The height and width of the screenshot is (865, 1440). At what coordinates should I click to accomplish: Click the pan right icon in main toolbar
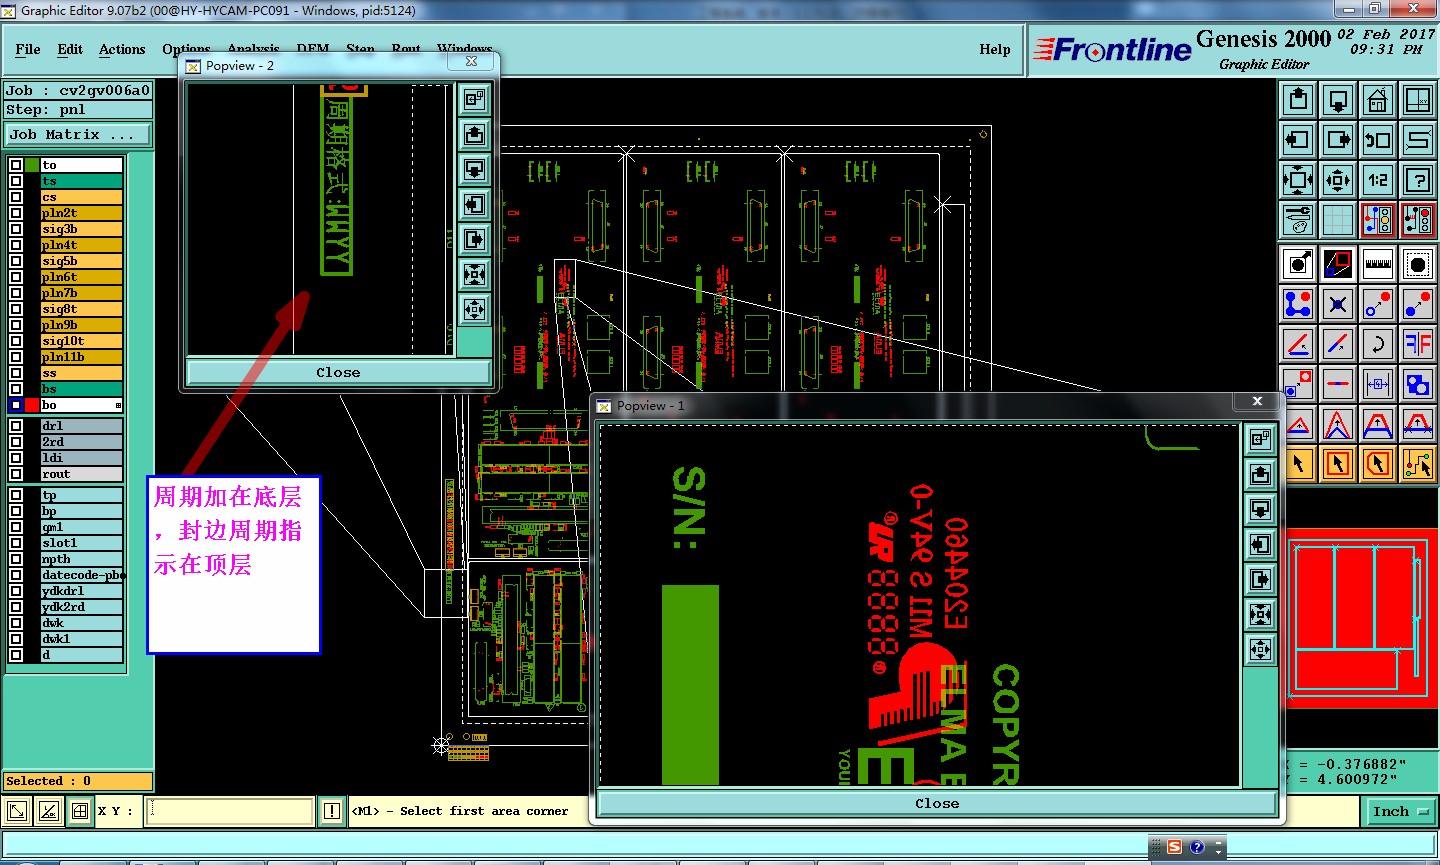point(1338,140)
